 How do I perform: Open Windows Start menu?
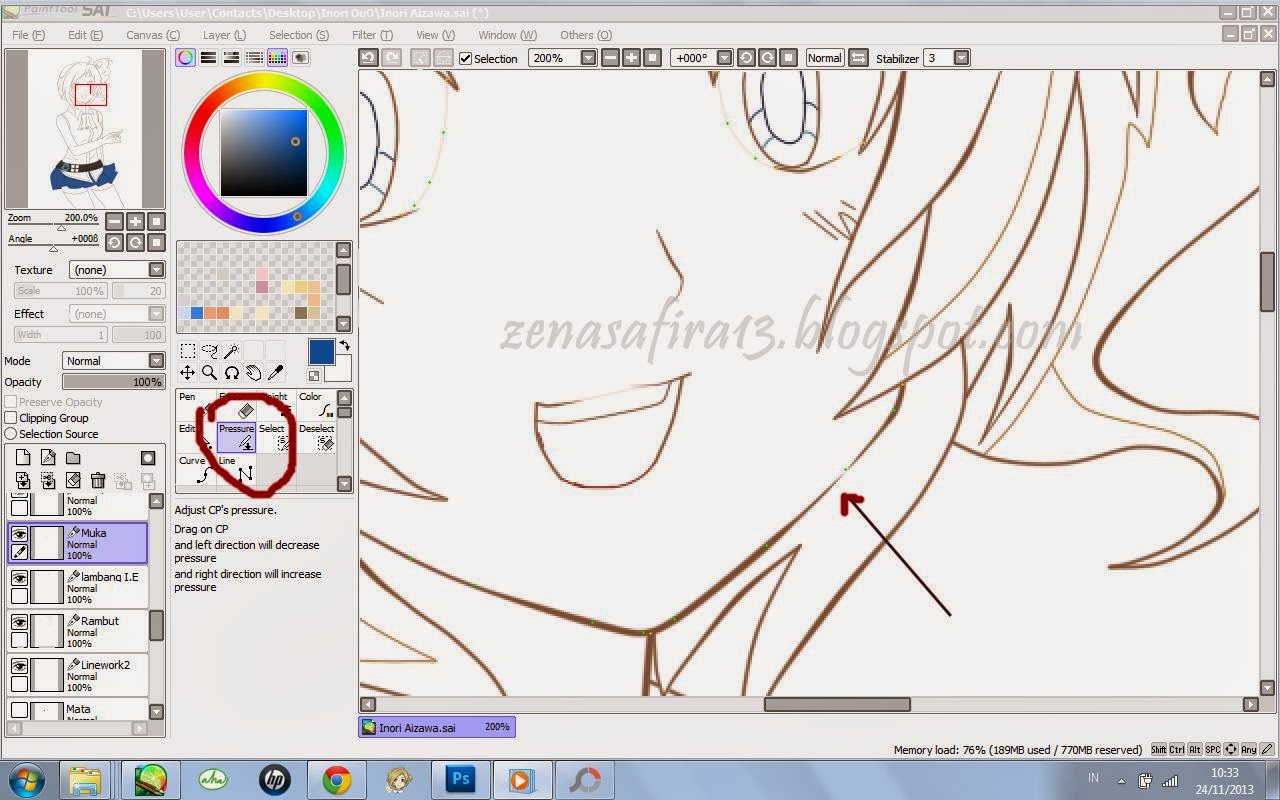click(25, 779)
